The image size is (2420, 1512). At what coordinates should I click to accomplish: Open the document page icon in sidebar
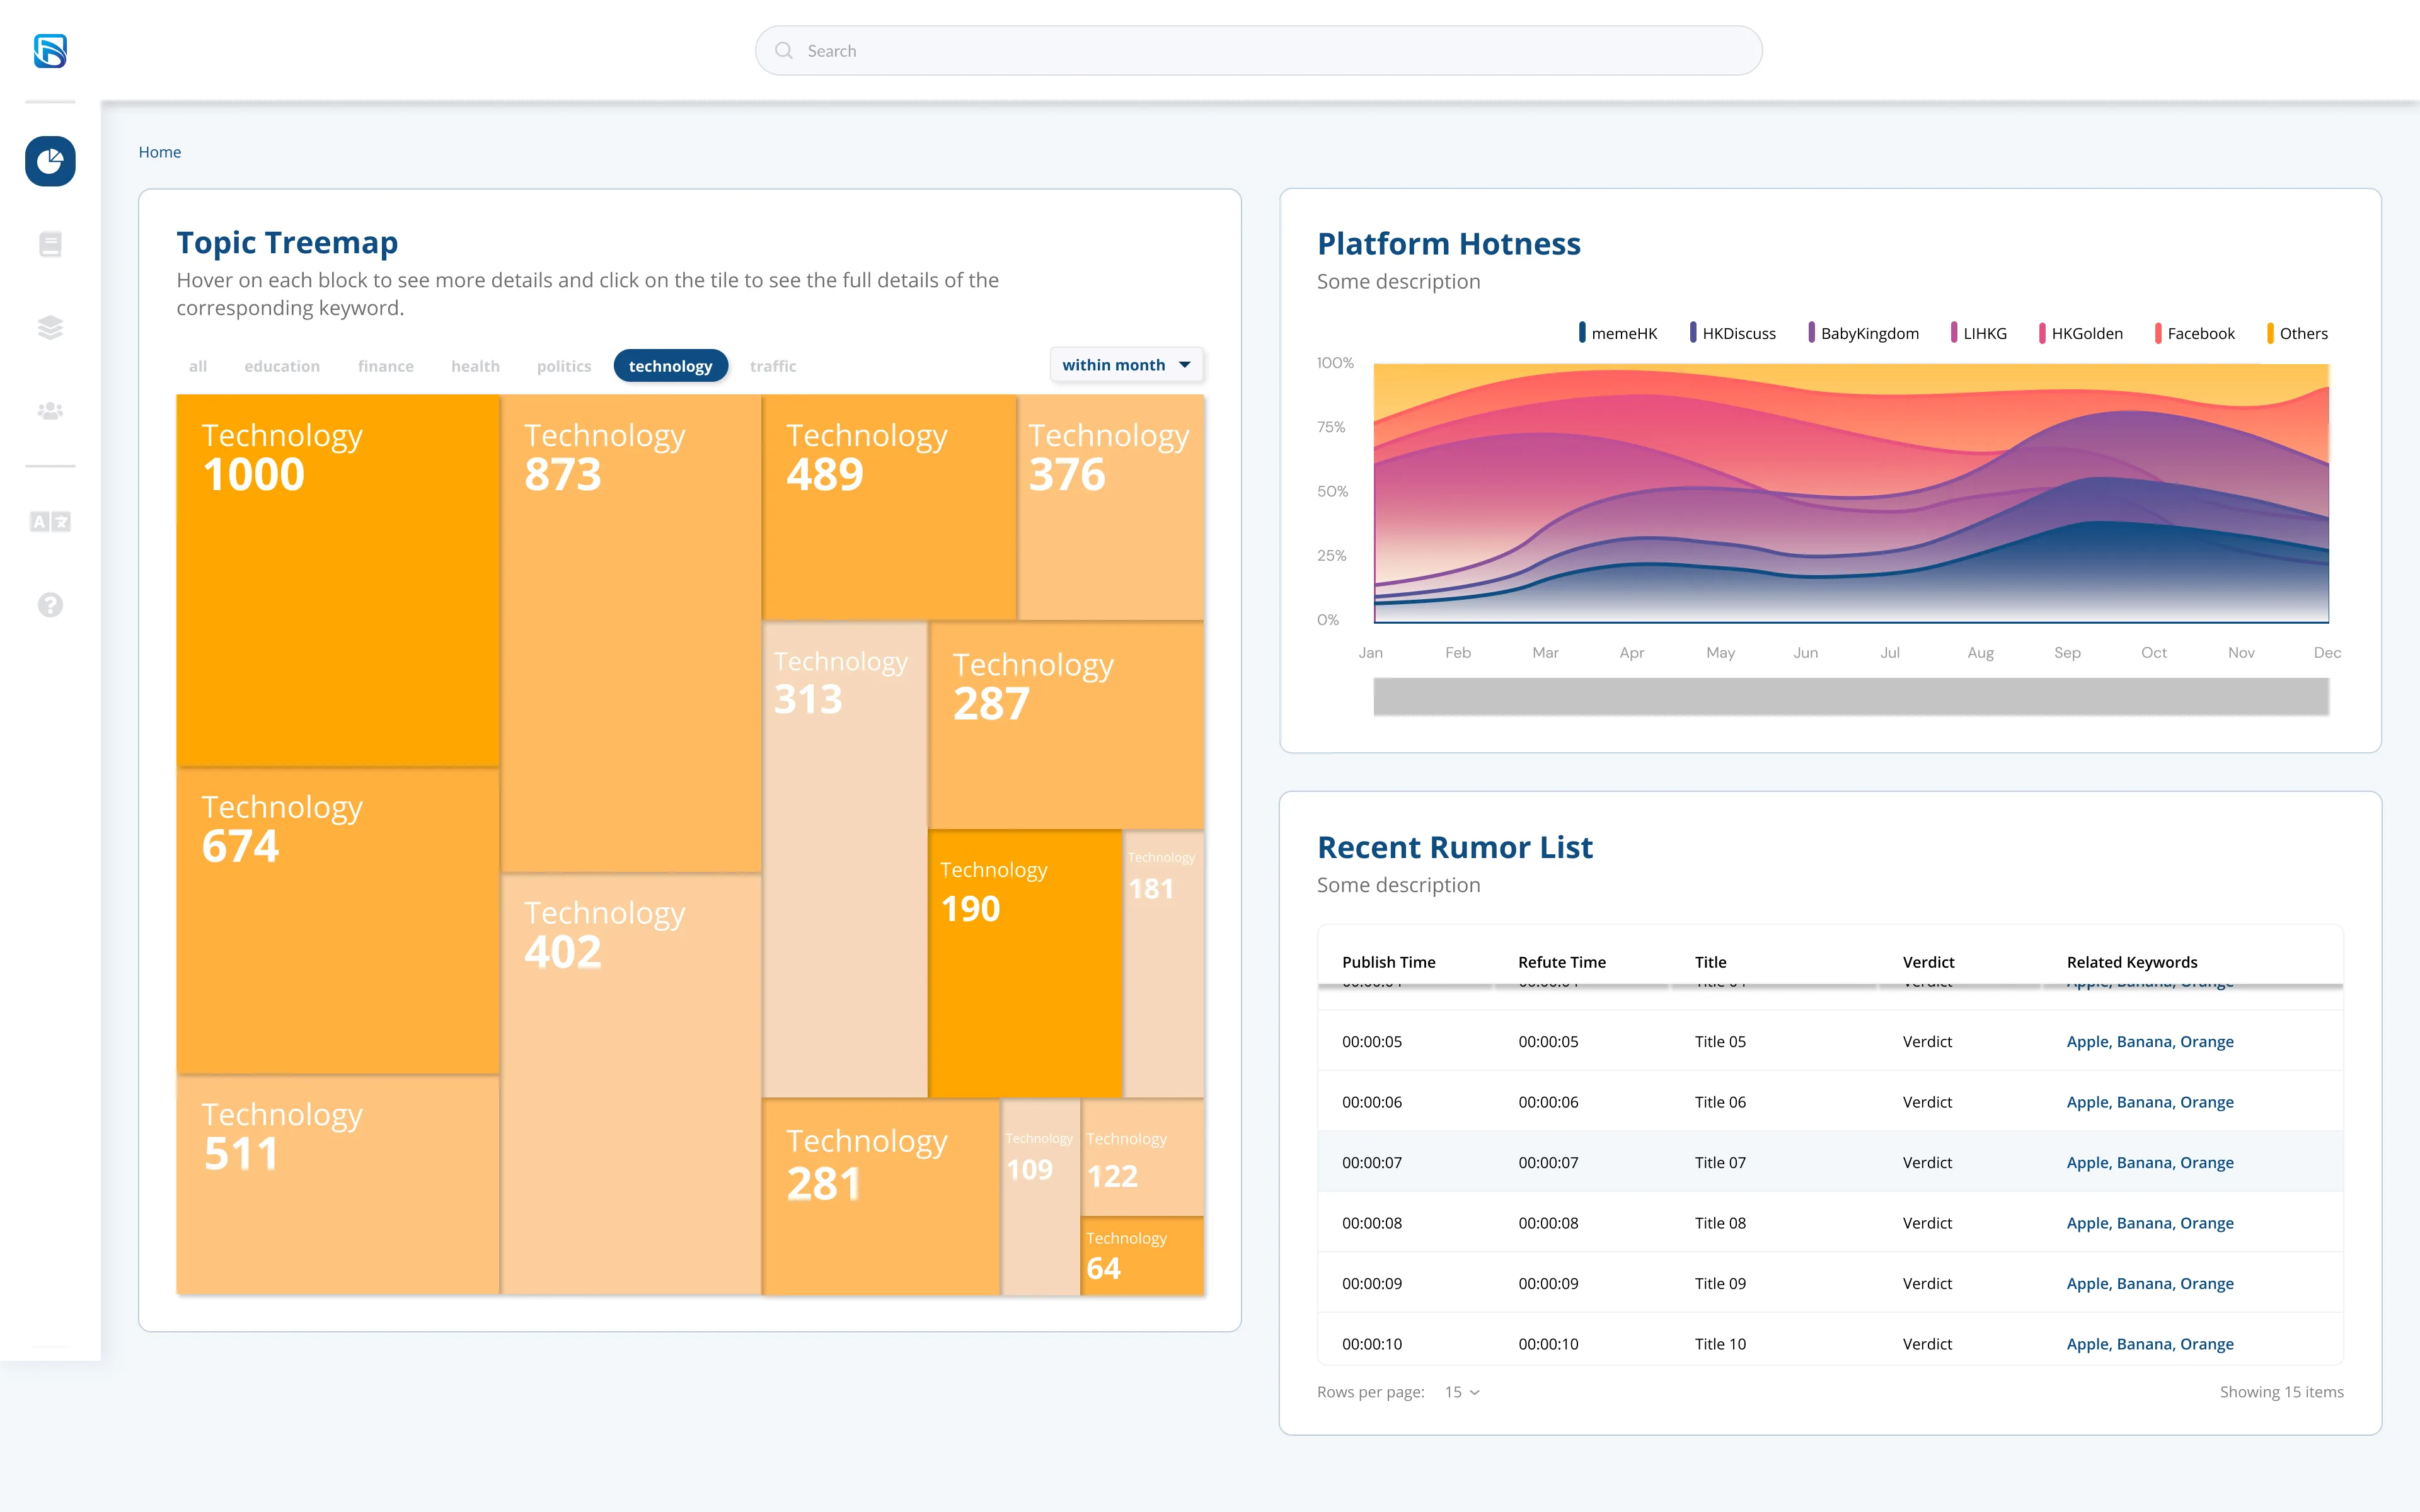(x=50, y=244)
